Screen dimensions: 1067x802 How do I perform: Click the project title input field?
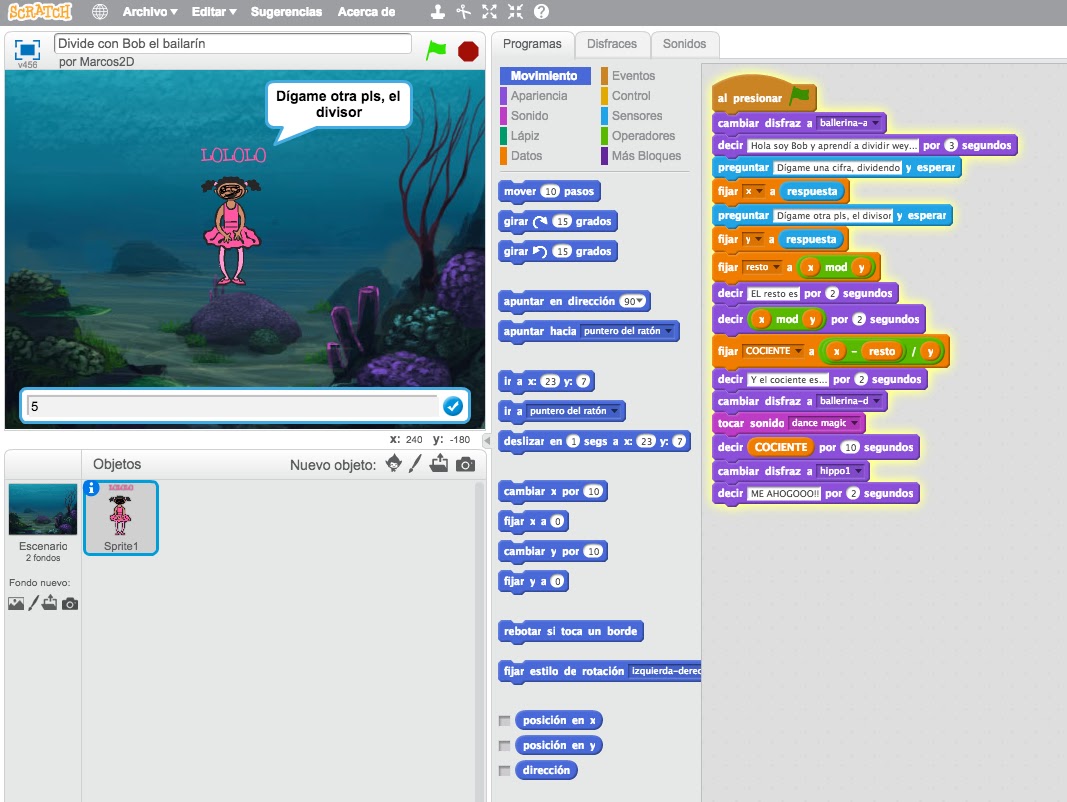(x=230, y=43)
